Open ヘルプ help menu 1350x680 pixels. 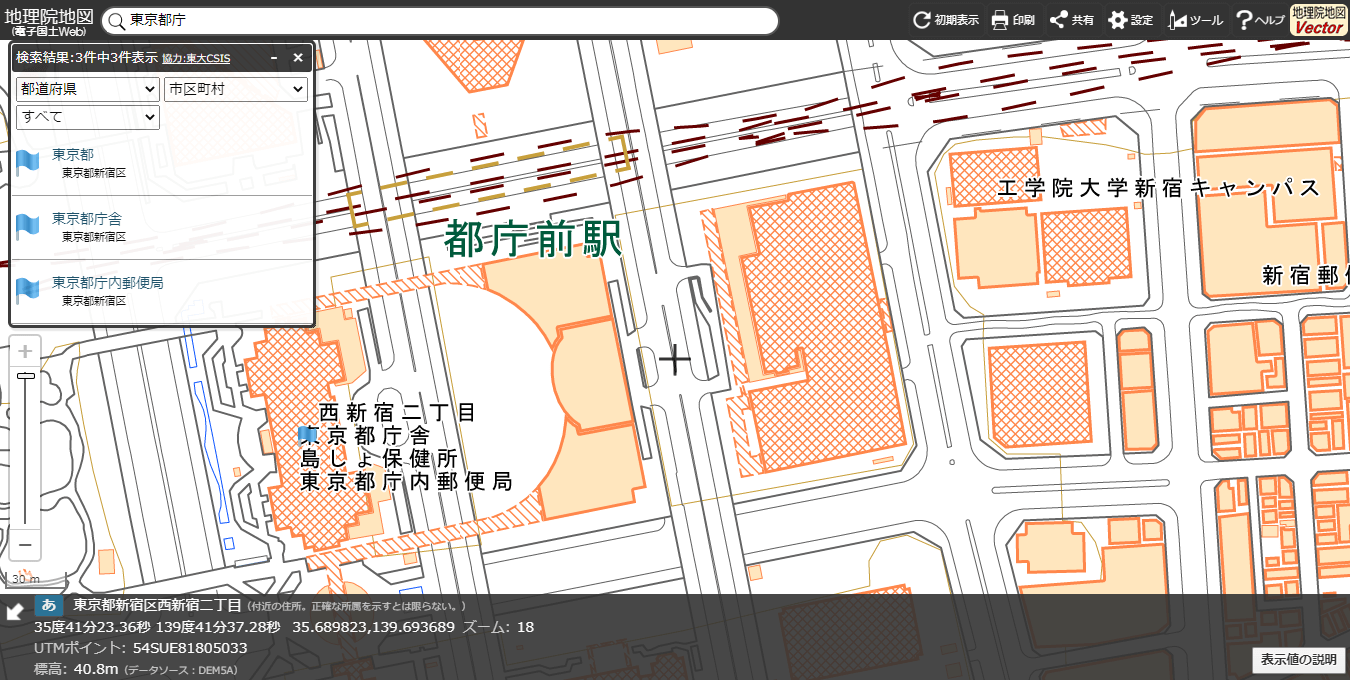(x=1259, y=20)
